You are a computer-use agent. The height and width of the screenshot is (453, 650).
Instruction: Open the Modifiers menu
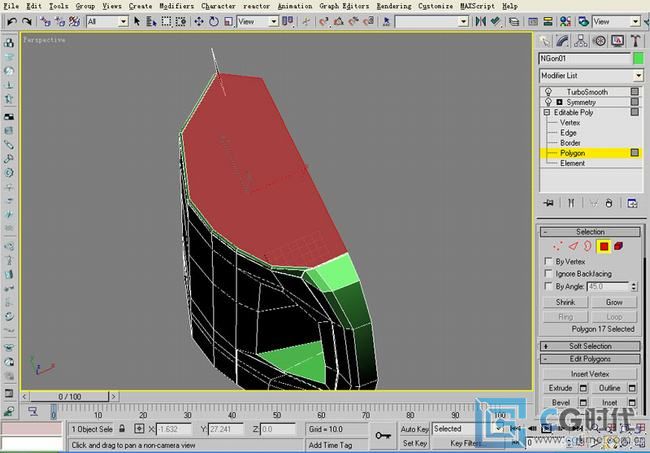177,6
